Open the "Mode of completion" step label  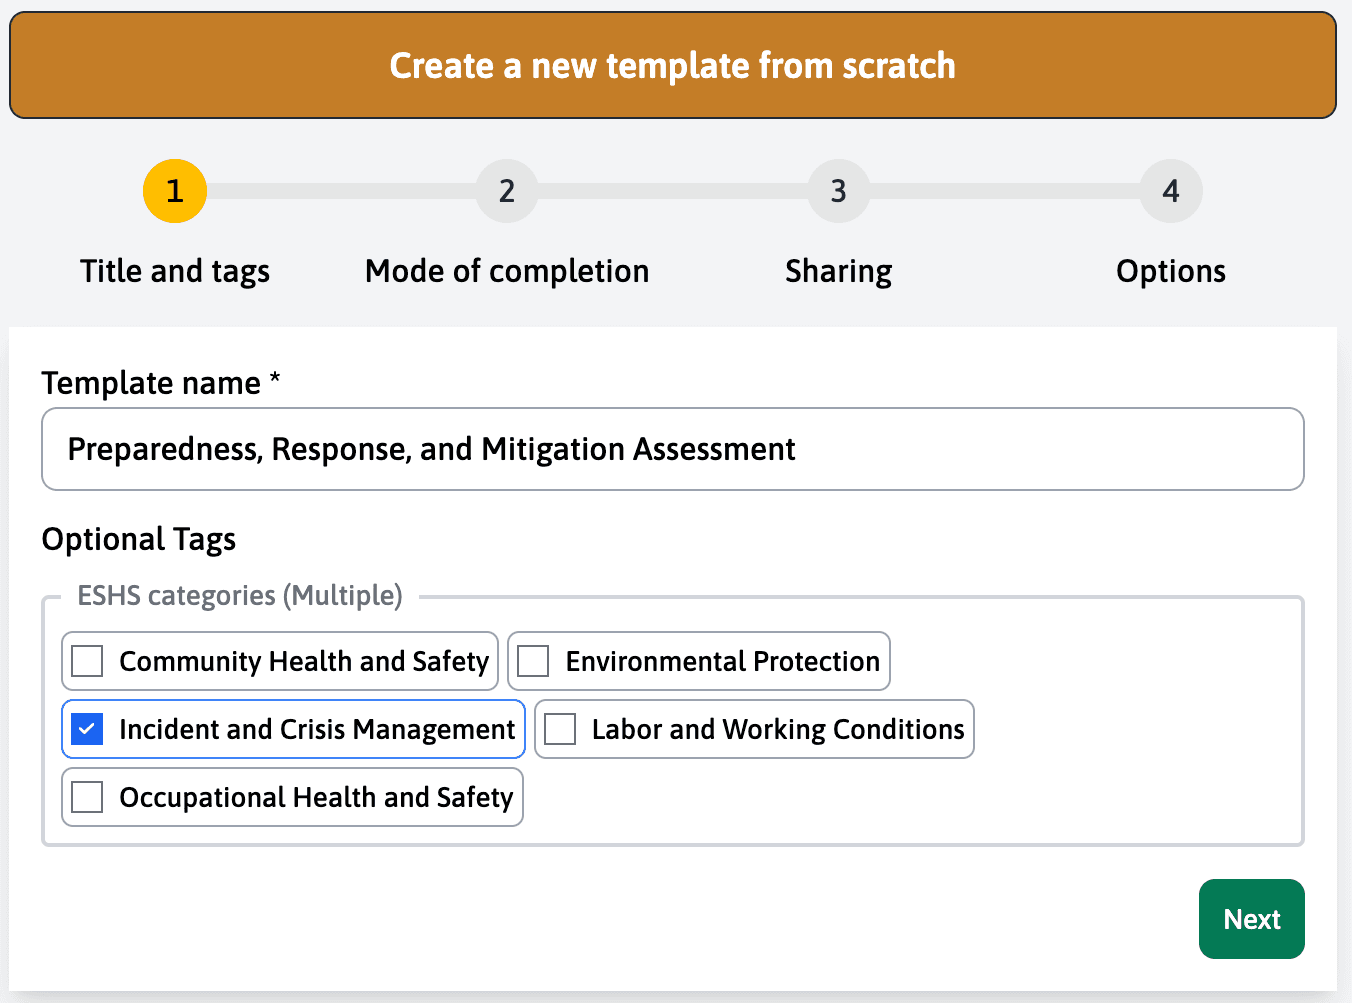(507, 271)
